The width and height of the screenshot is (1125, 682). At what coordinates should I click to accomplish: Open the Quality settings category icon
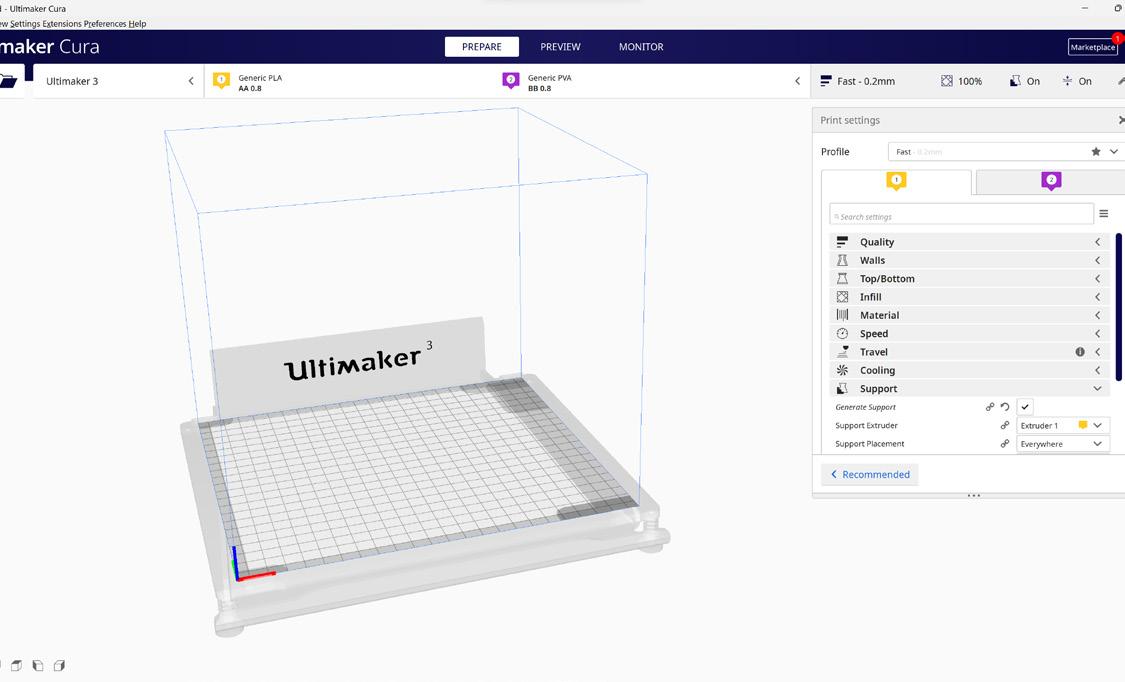[842, 242]
